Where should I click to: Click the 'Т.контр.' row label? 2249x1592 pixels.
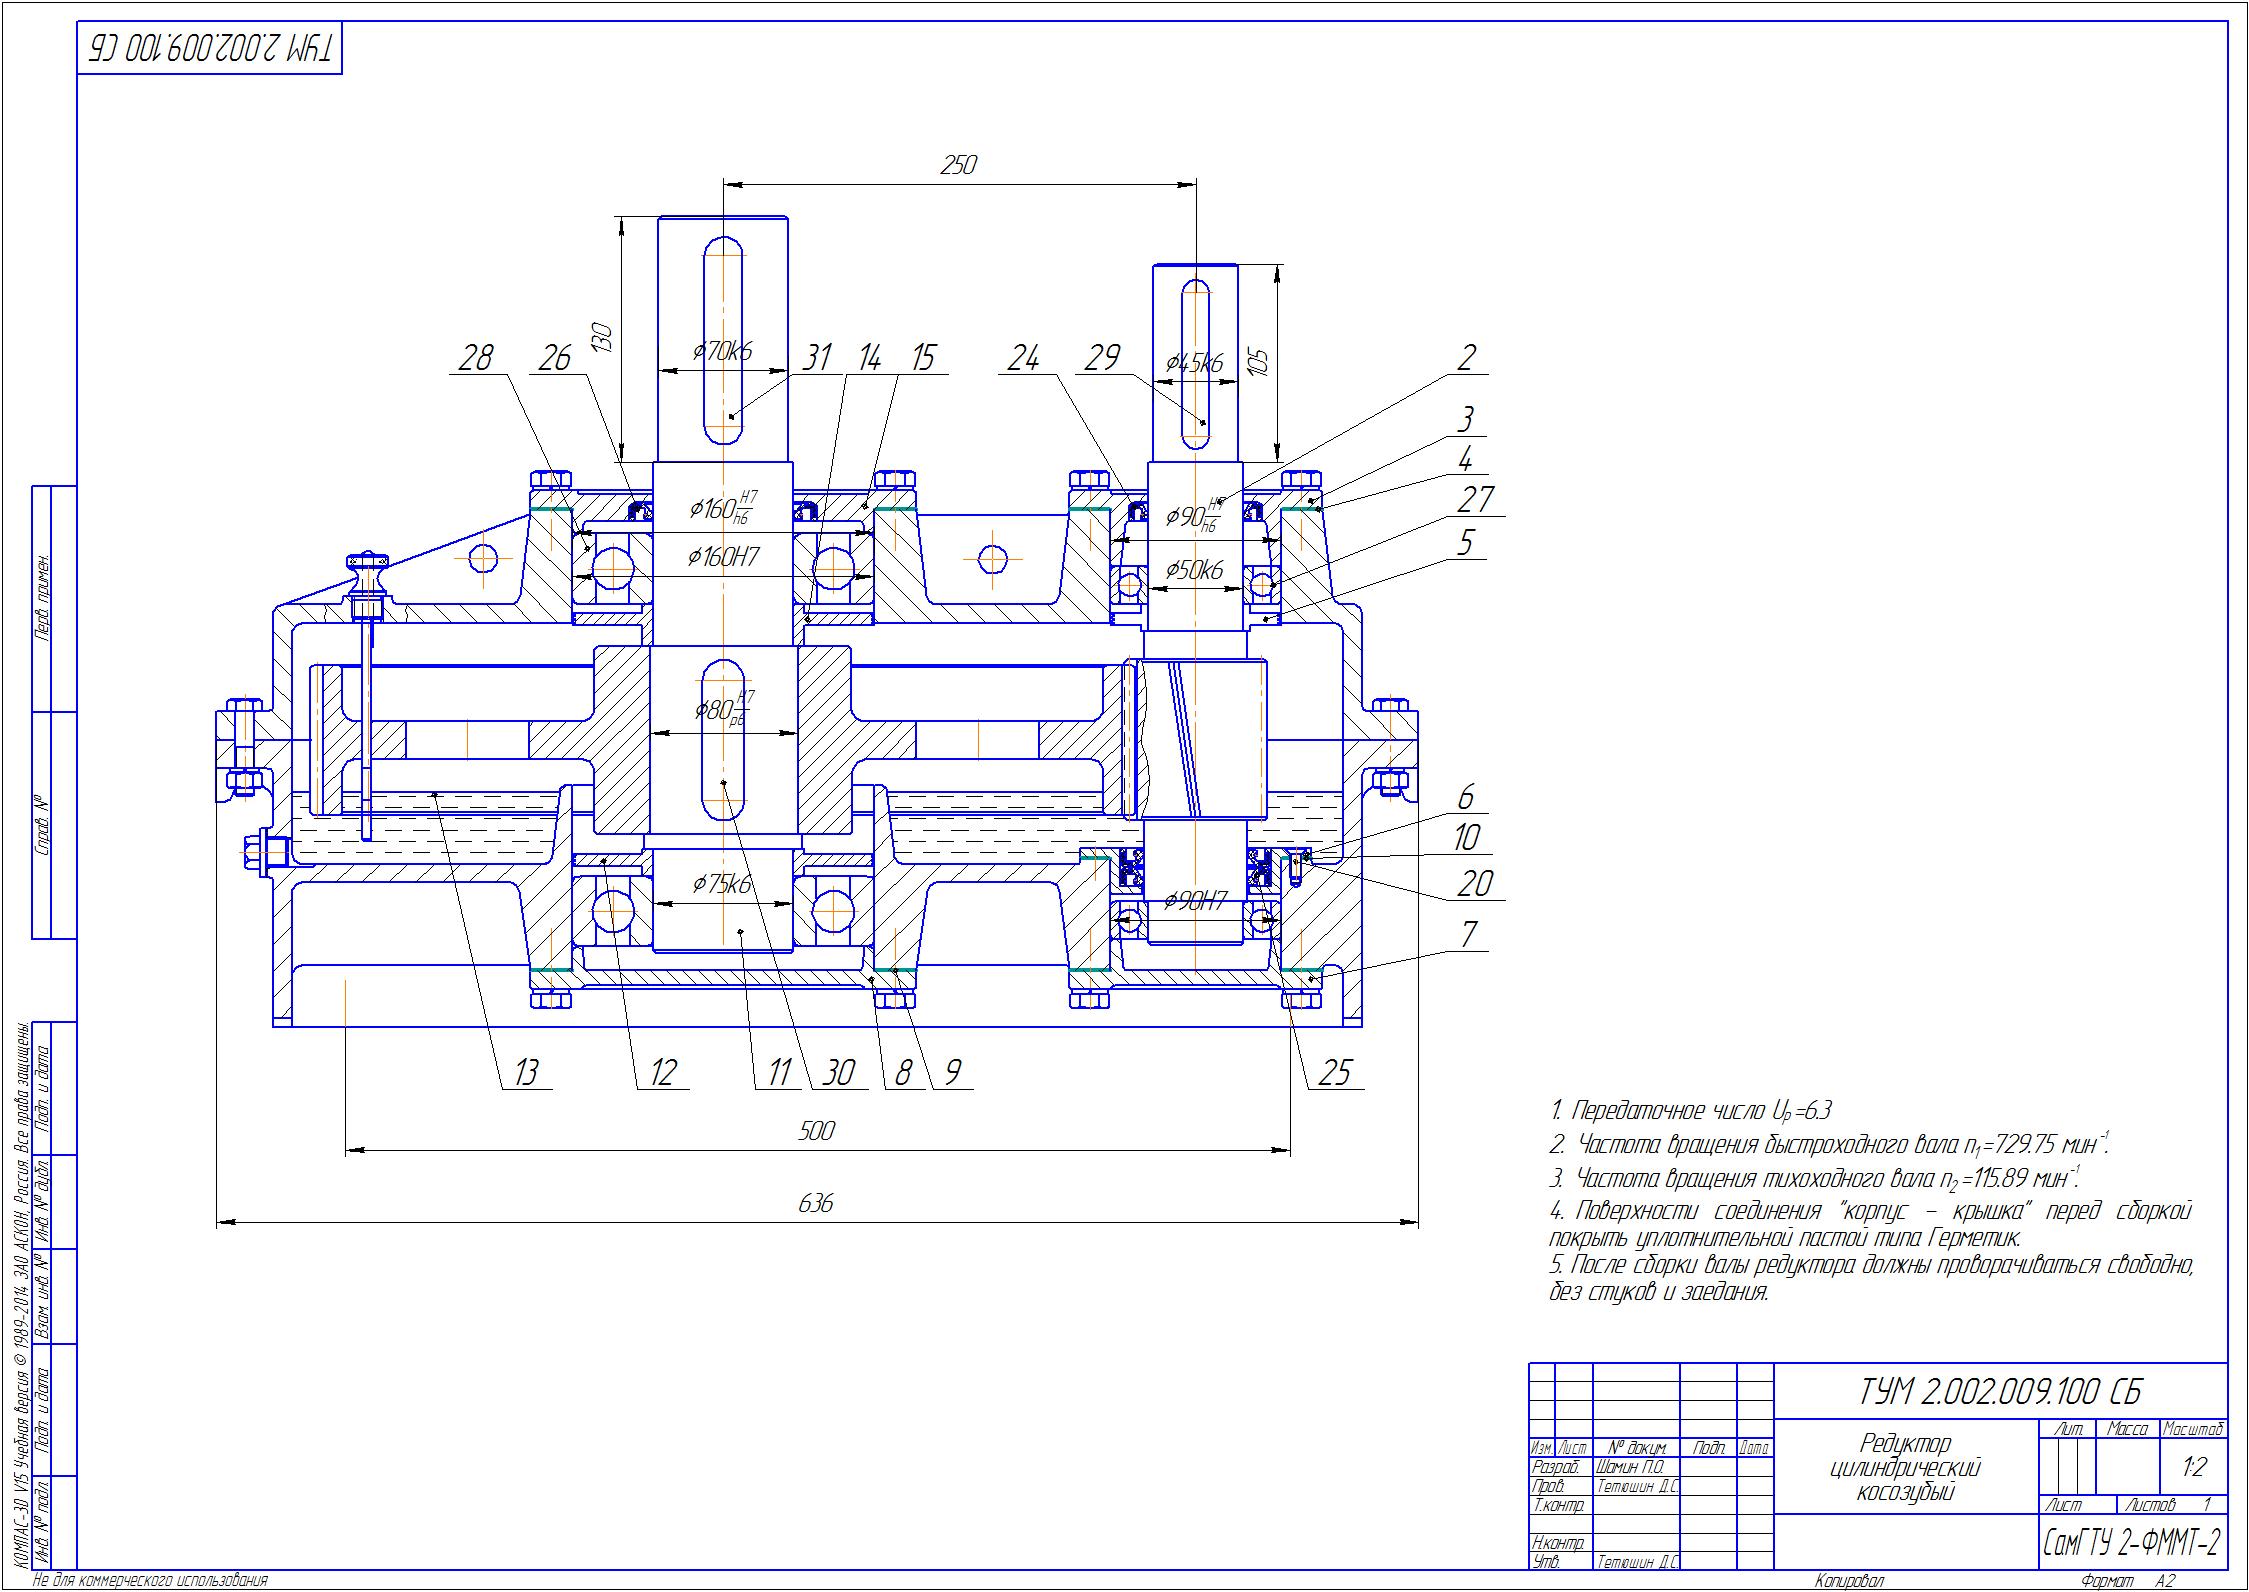pyautogui.click(x=1558, y=1505)
